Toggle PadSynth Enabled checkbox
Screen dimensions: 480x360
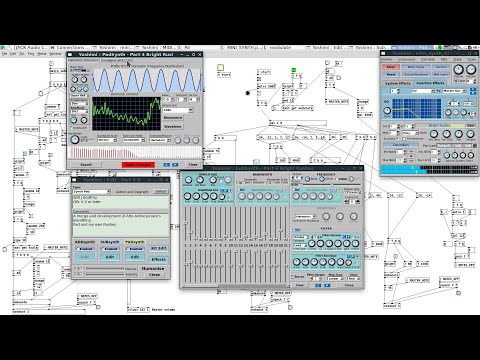coord(135,249)
